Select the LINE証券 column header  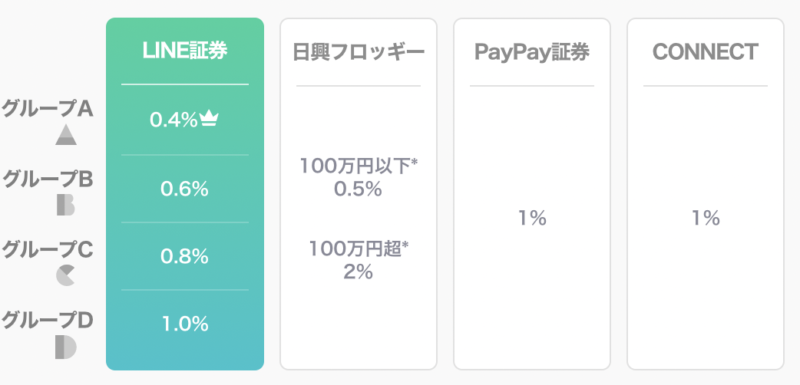point(185,51)
